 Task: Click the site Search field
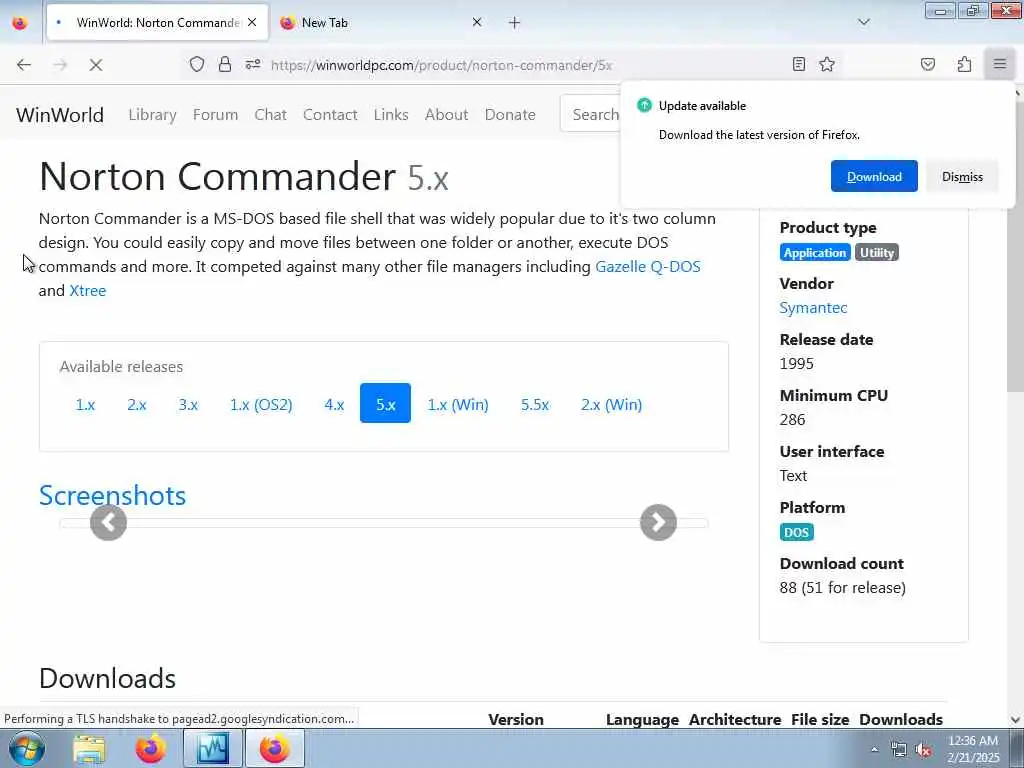coord(590,114)
